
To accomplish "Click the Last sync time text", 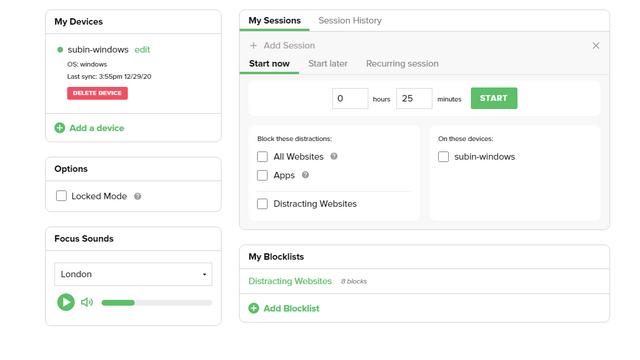I will [109, 76].
